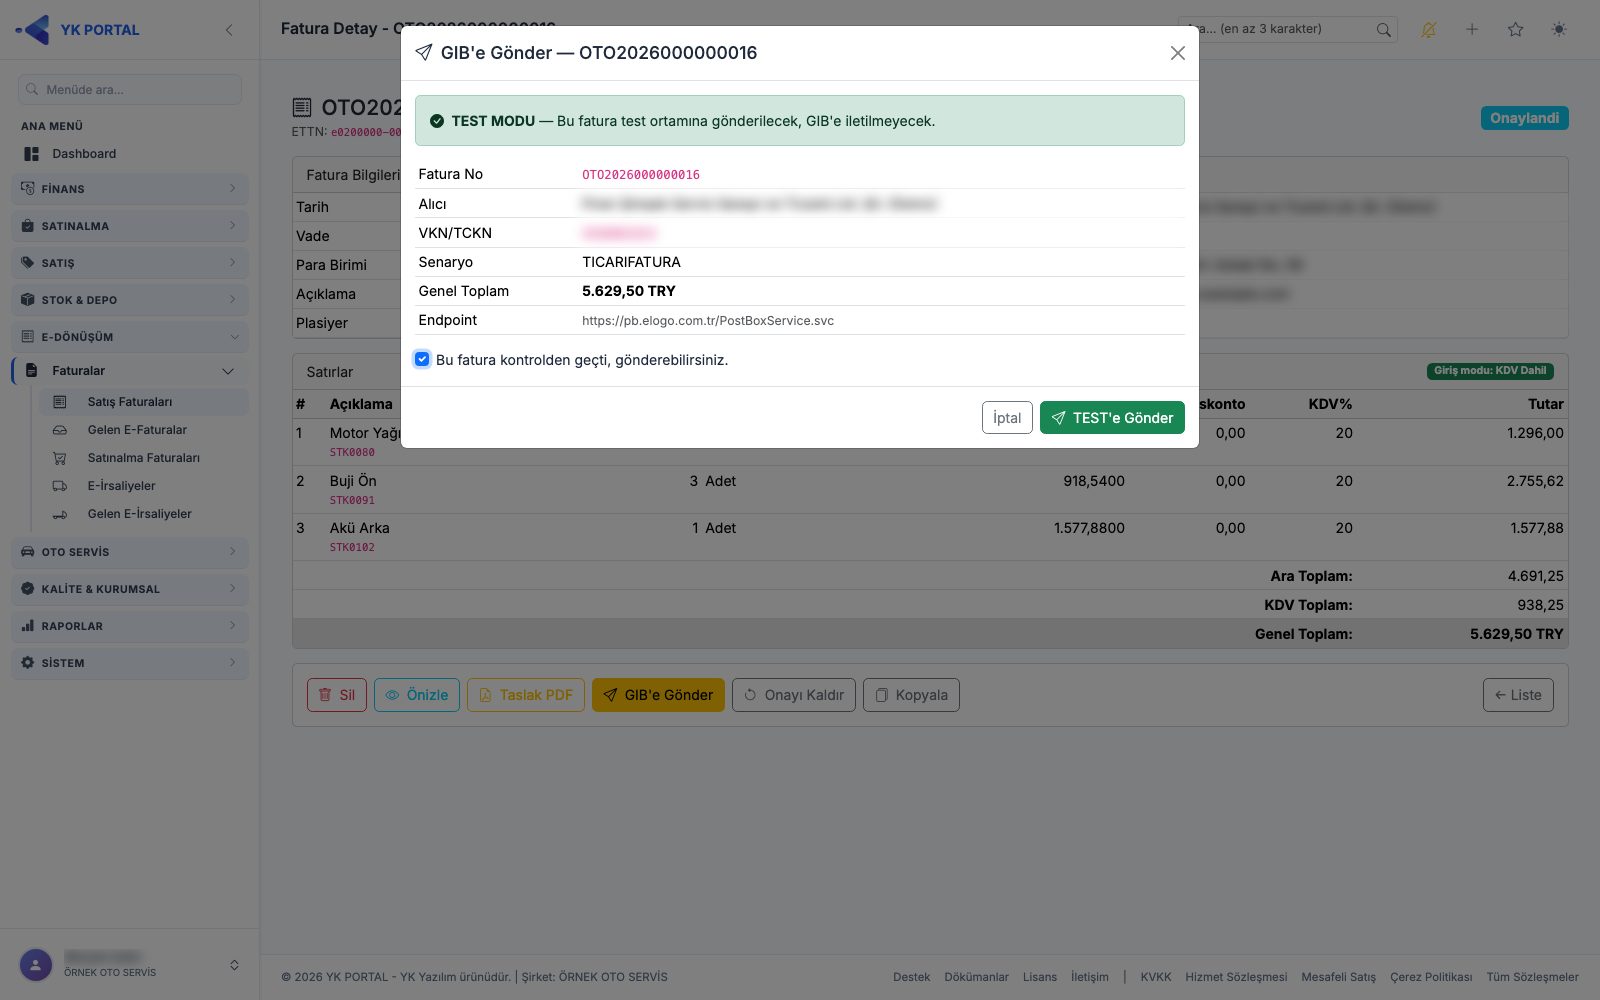Open the SİSTEM menu section
The height and width of the screenshot is (1000, 1600).
(130, 663)
